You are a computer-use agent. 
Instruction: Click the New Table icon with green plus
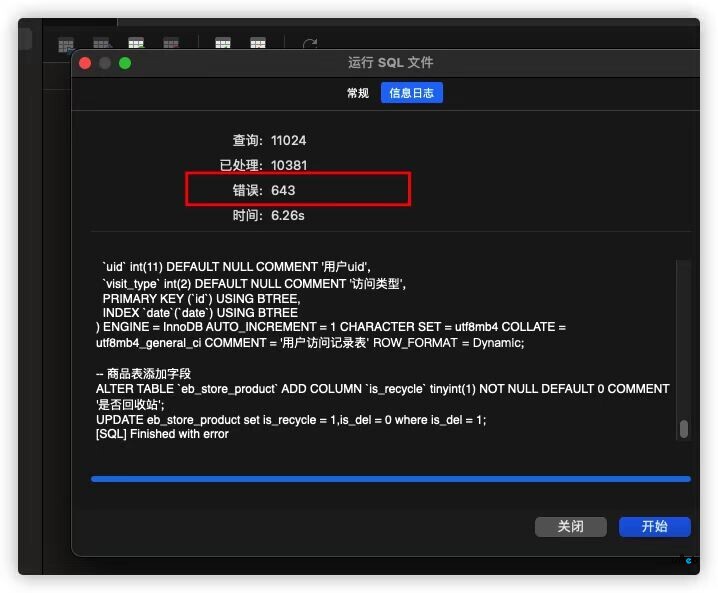pyautogui.click(x=136, y=43)
